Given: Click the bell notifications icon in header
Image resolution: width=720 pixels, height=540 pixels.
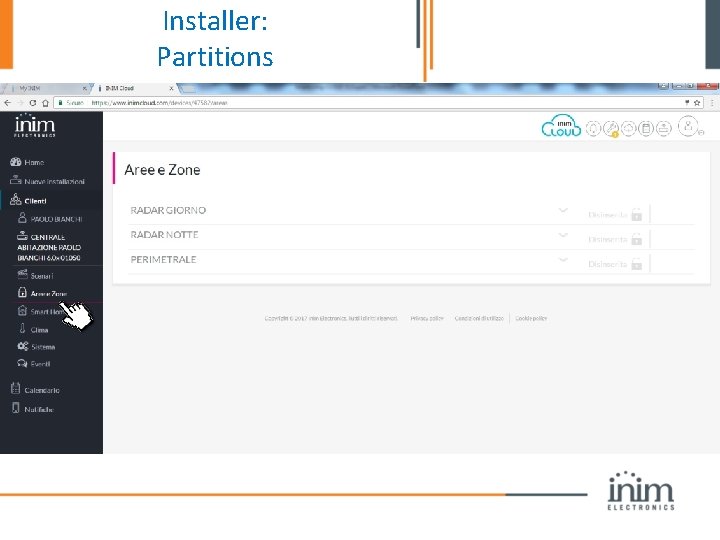Looking at the screenshot, I should pyautogui.click(x=593, y=129).
